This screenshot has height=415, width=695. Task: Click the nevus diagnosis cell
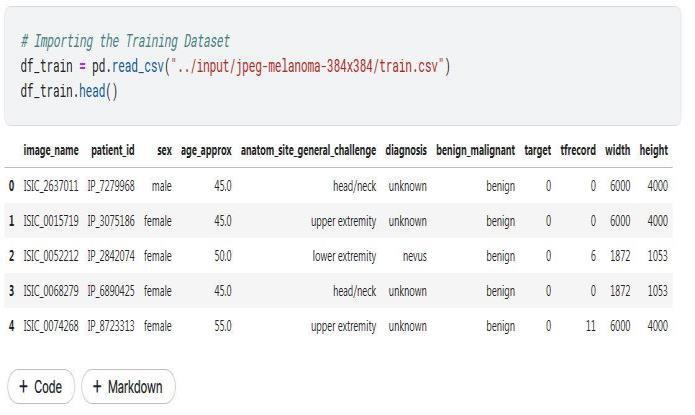[412, 256]
